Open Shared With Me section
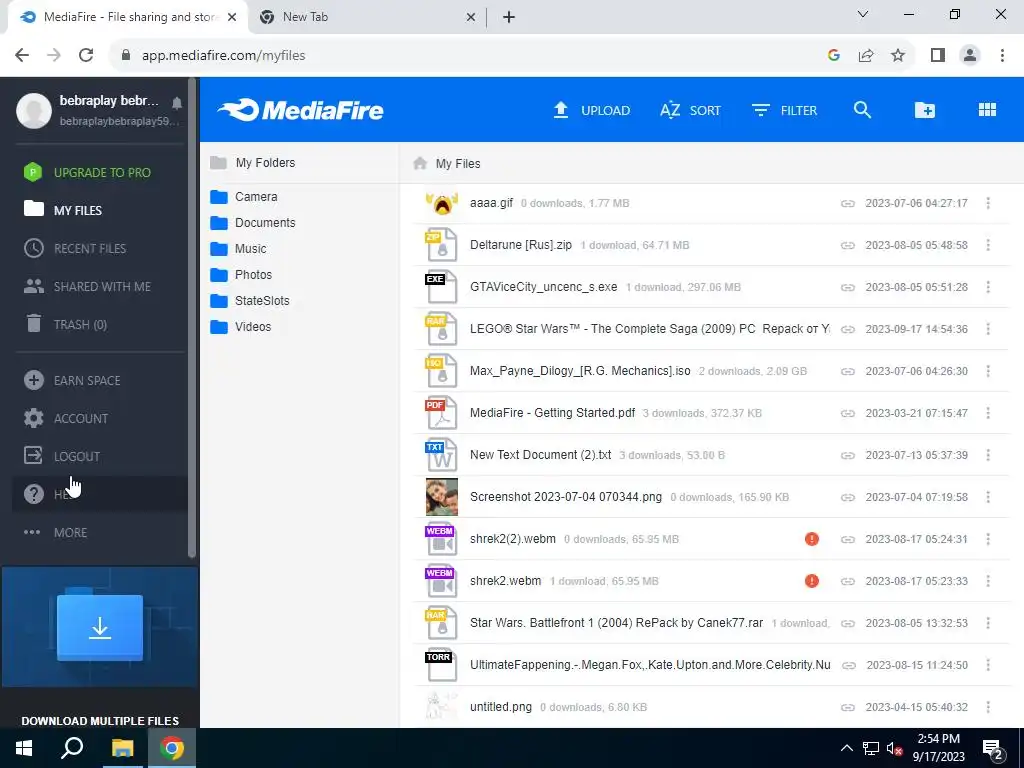Image resolution: width=1024 pixels, height=768 pixels. pos(88,286)
